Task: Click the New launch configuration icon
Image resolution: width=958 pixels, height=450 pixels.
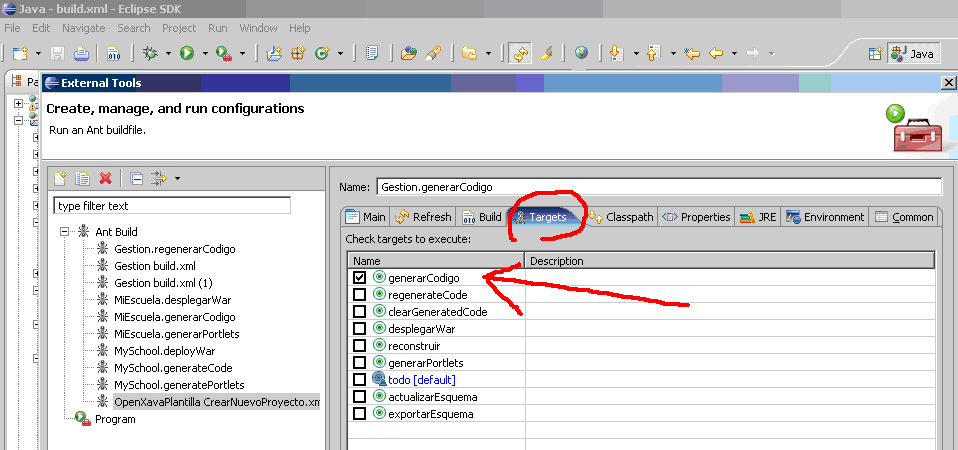Action: (x=60, y=178)
